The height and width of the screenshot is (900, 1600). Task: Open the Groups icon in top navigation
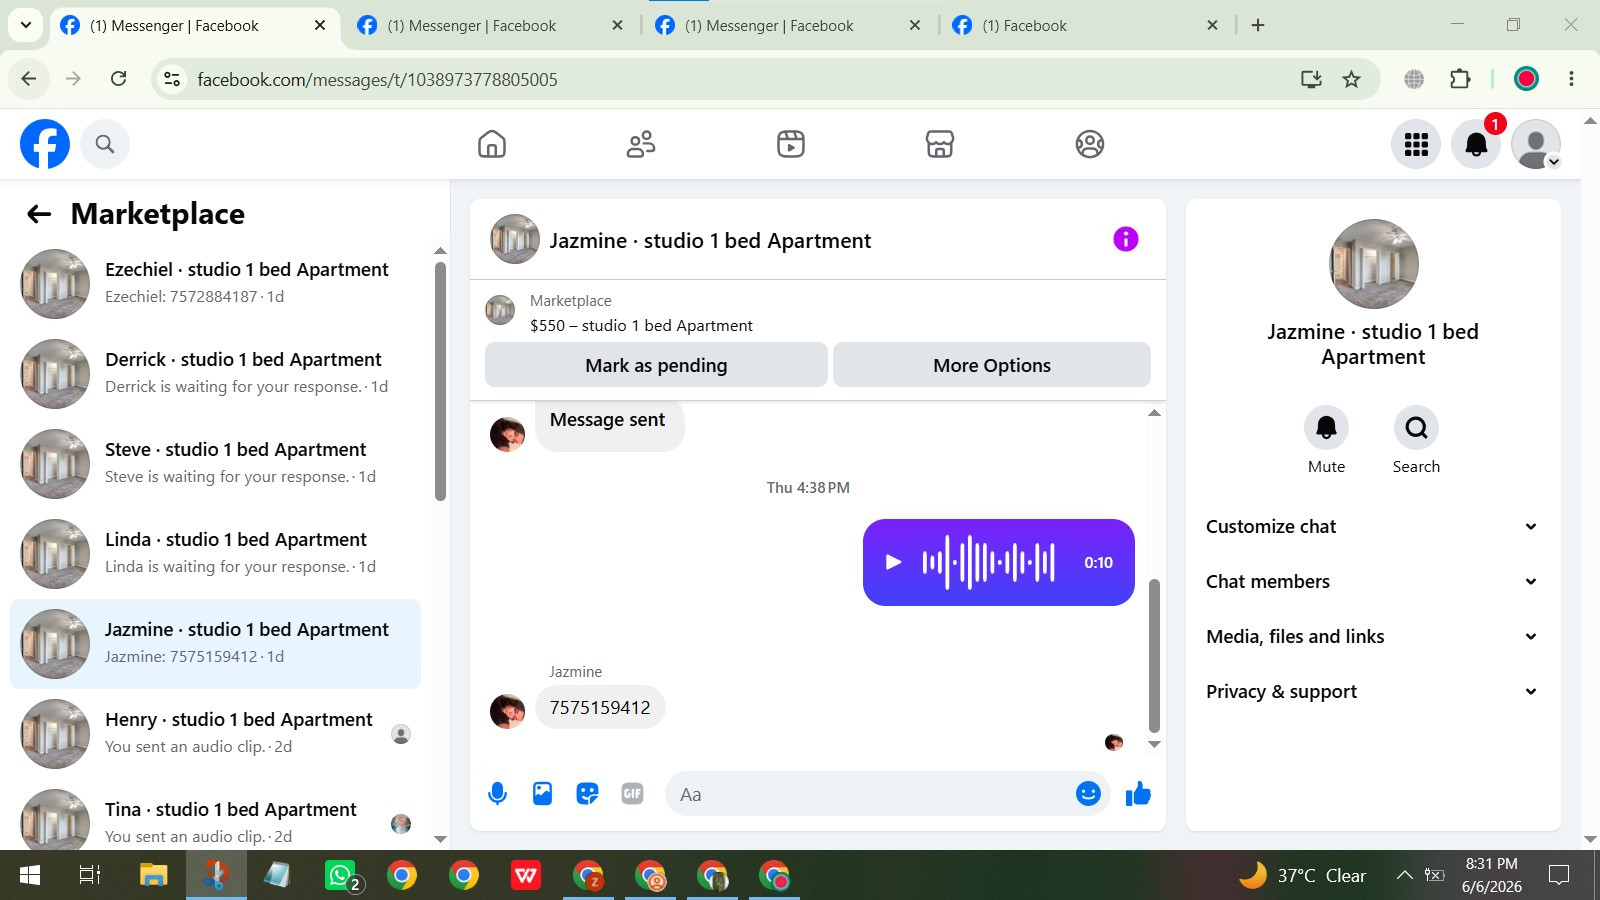[1090, 144]
